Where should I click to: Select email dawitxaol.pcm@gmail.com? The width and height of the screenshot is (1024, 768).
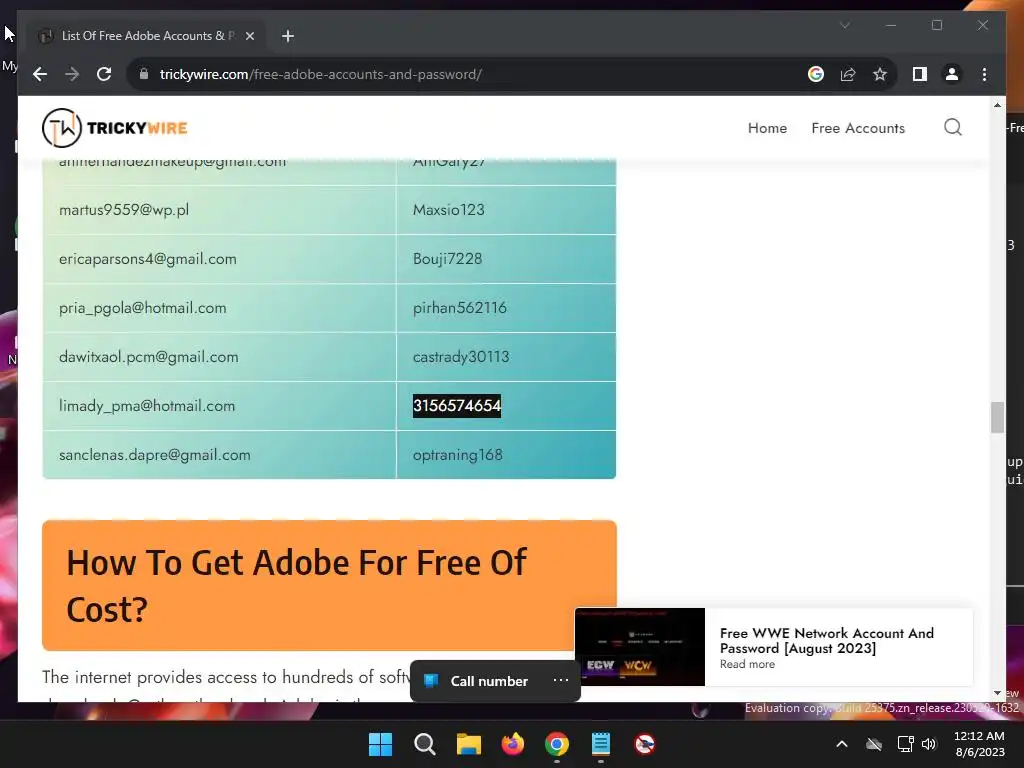click(149, 357)
